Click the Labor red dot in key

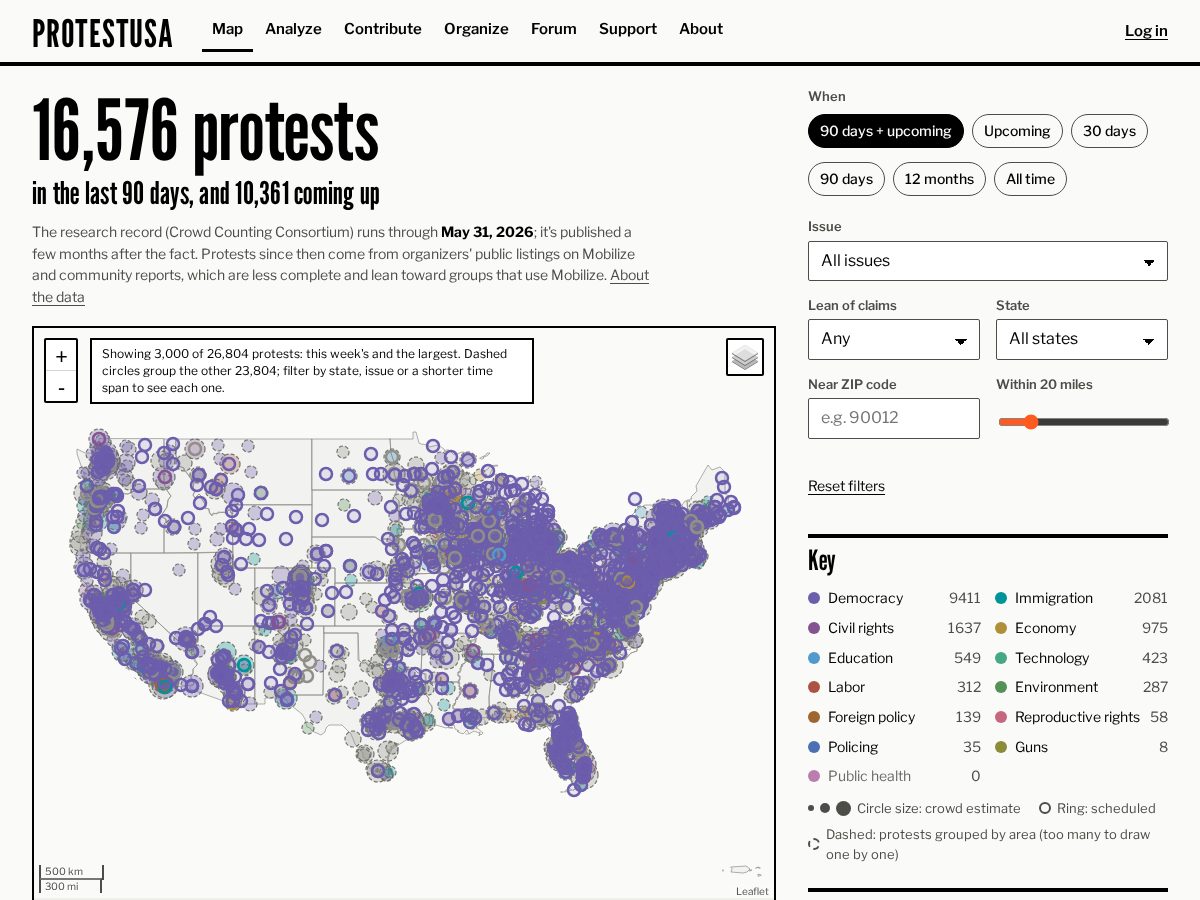pyautogui.click(x=814, y=687)
